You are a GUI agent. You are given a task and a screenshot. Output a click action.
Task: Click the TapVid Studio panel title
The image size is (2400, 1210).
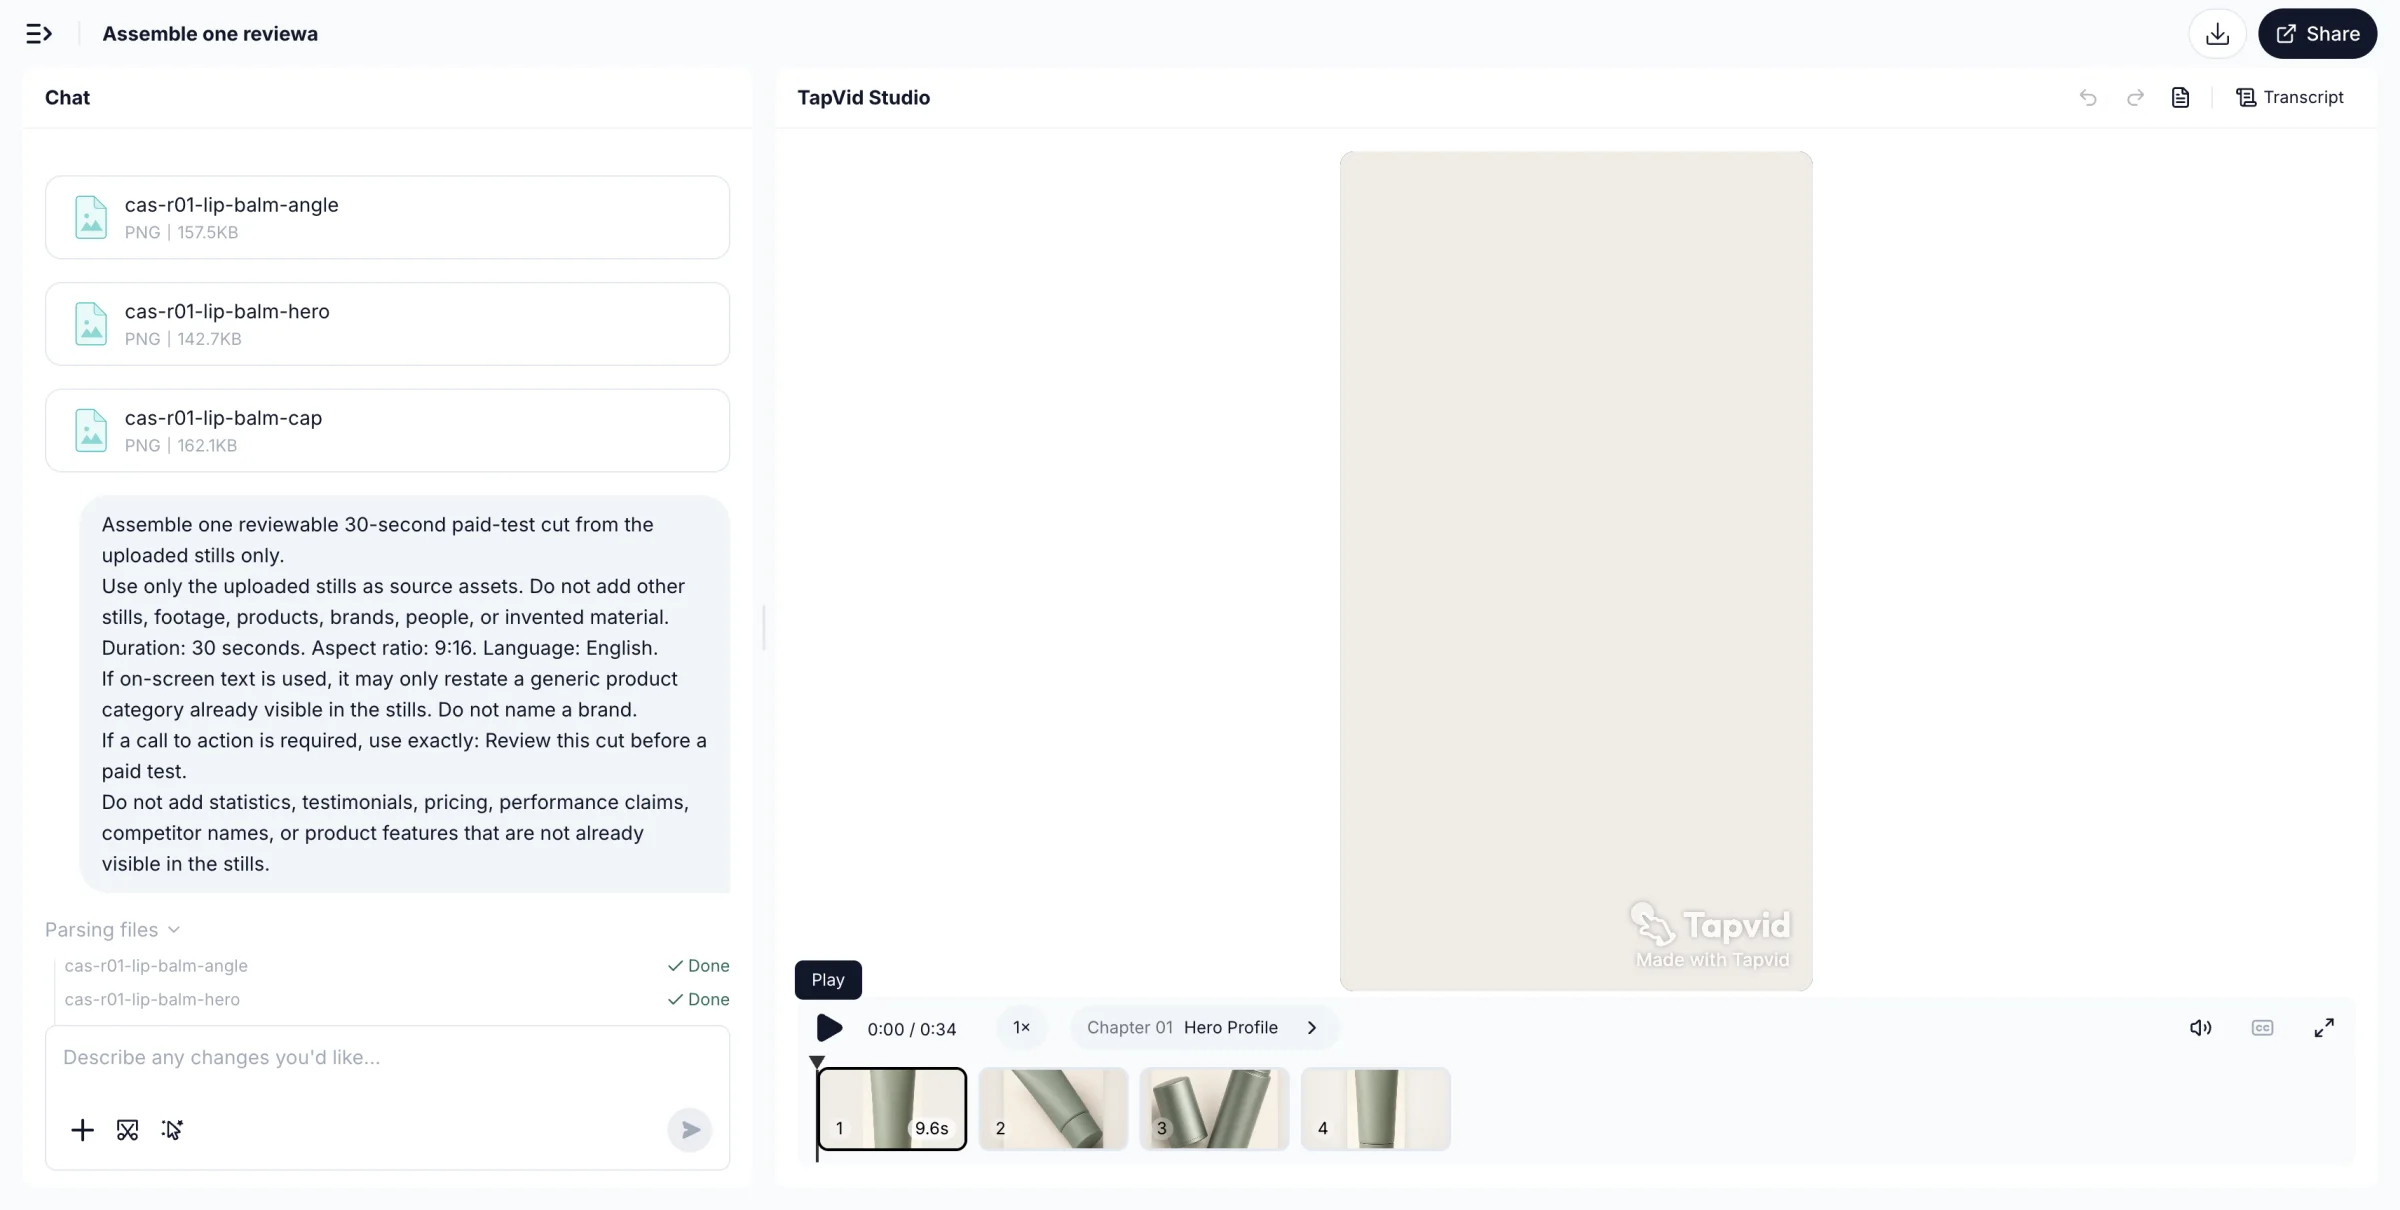[x=863, y=97]
